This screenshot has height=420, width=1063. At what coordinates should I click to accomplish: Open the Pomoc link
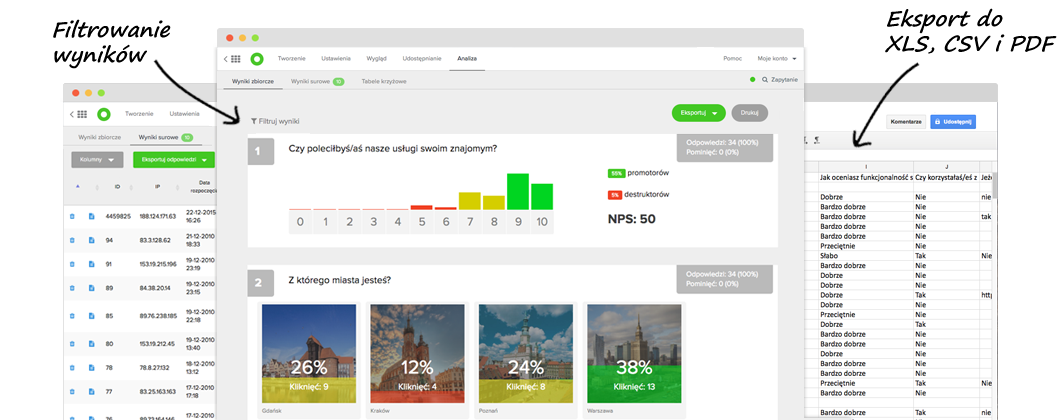[733, 59]
